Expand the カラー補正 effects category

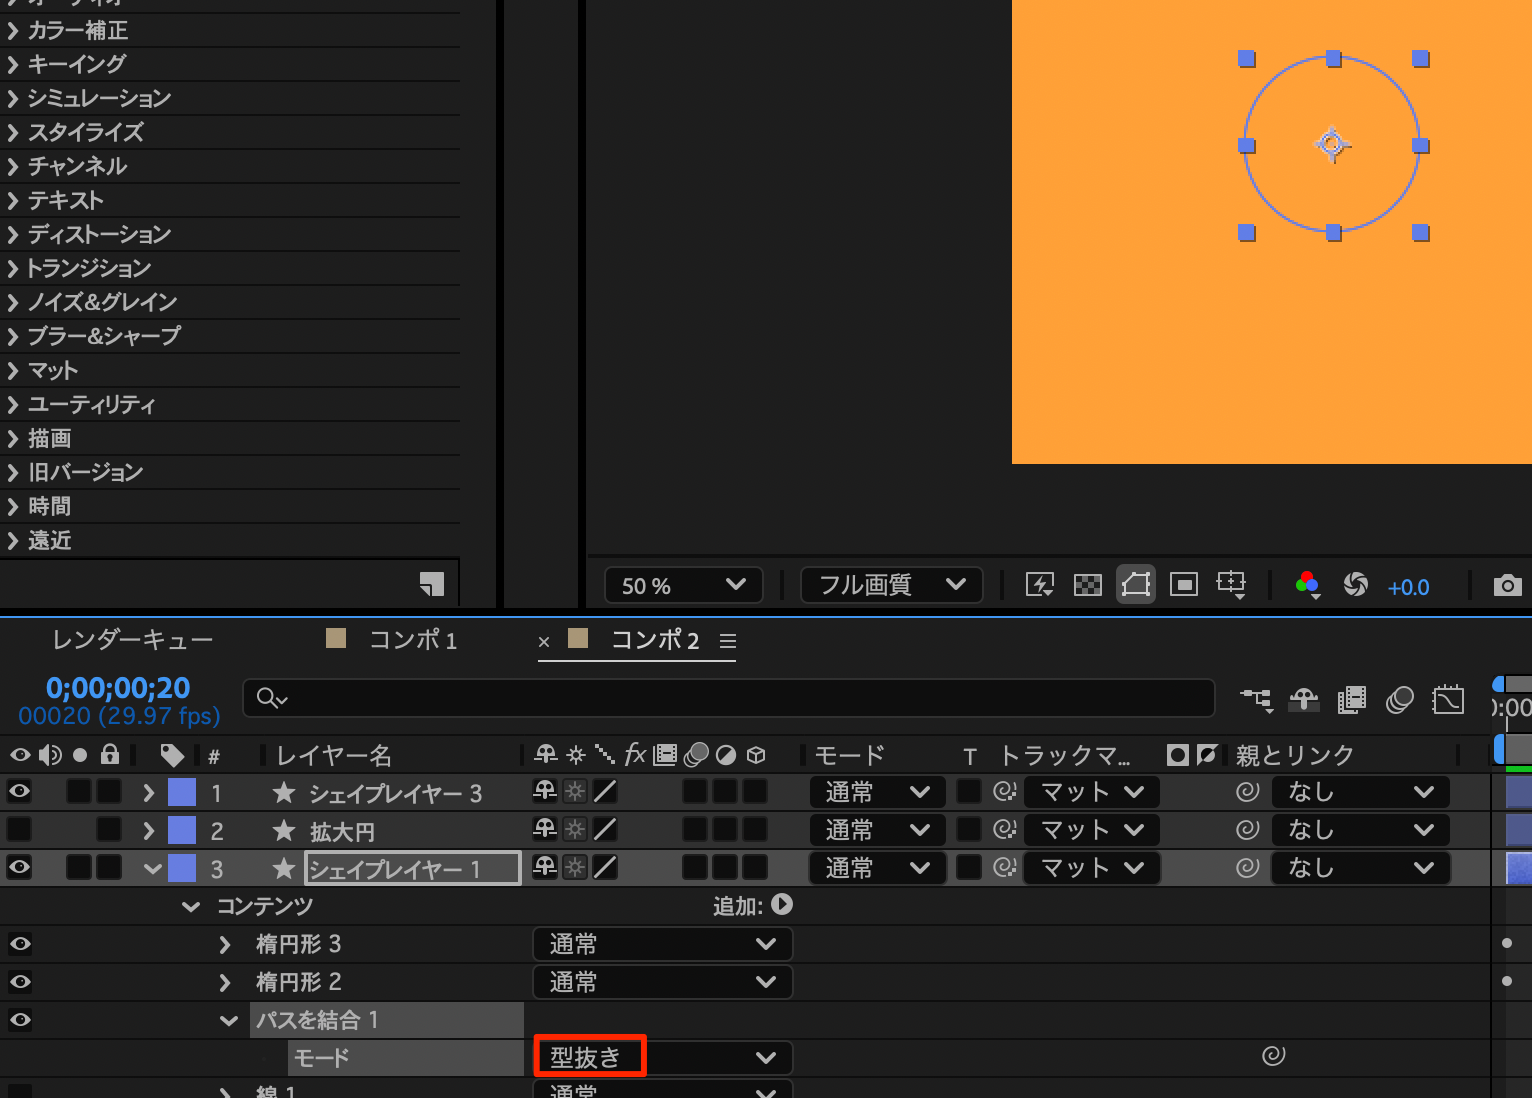[13, 31]
